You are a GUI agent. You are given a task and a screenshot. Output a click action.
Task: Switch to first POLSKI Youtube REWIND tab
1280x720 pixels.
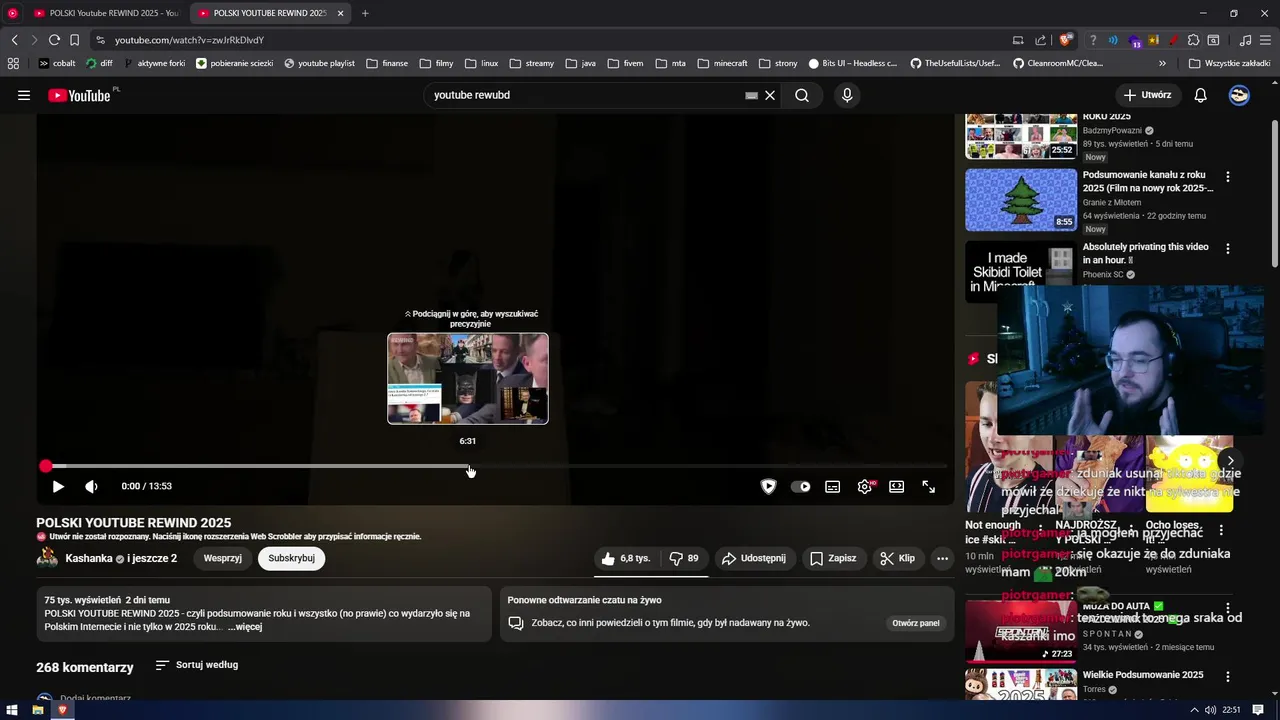coord(105,13)
